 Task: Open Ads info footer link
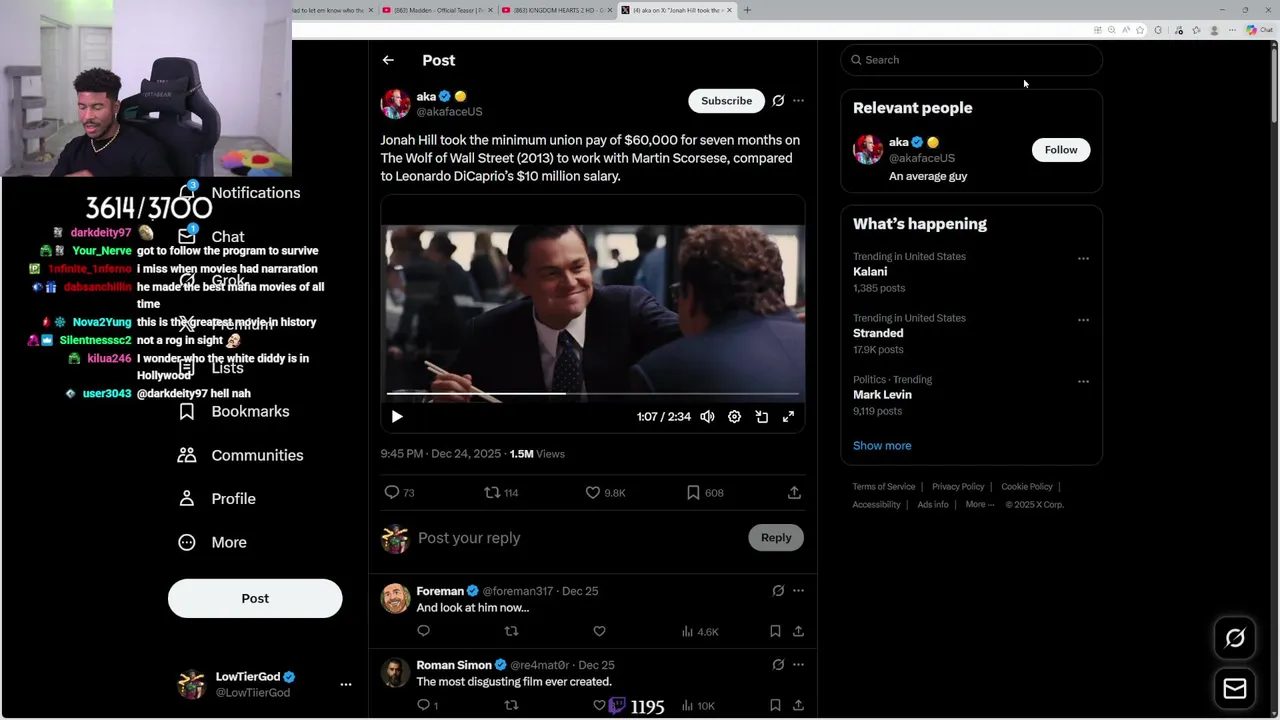[x=933, y=505]
